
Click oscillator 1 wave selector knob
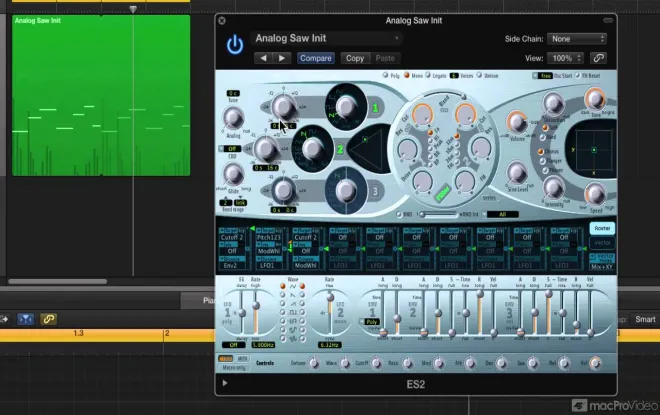click(x=346, y=107)
